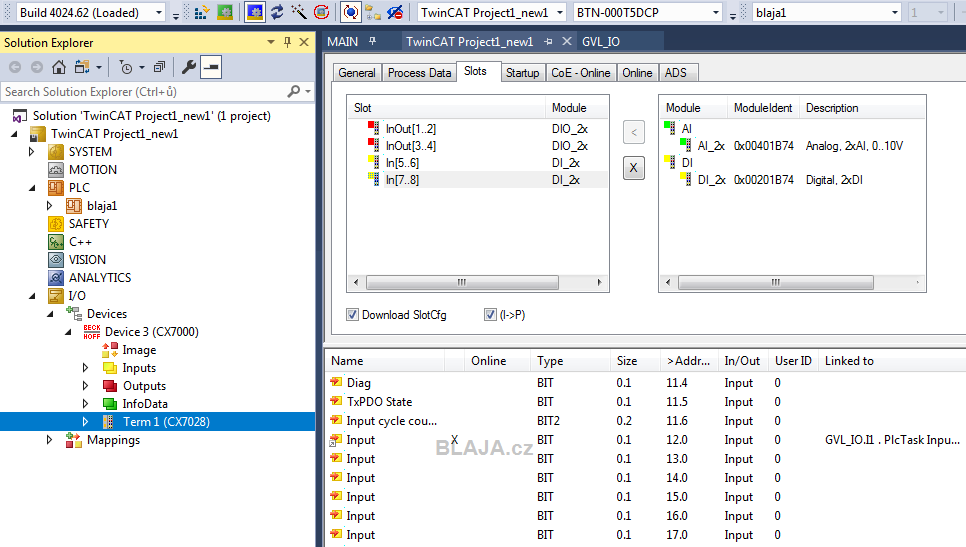The width and height of the screenshot is (966, 547).
Task: Expand the SYSTEM tree node
Action: (31, 152)
